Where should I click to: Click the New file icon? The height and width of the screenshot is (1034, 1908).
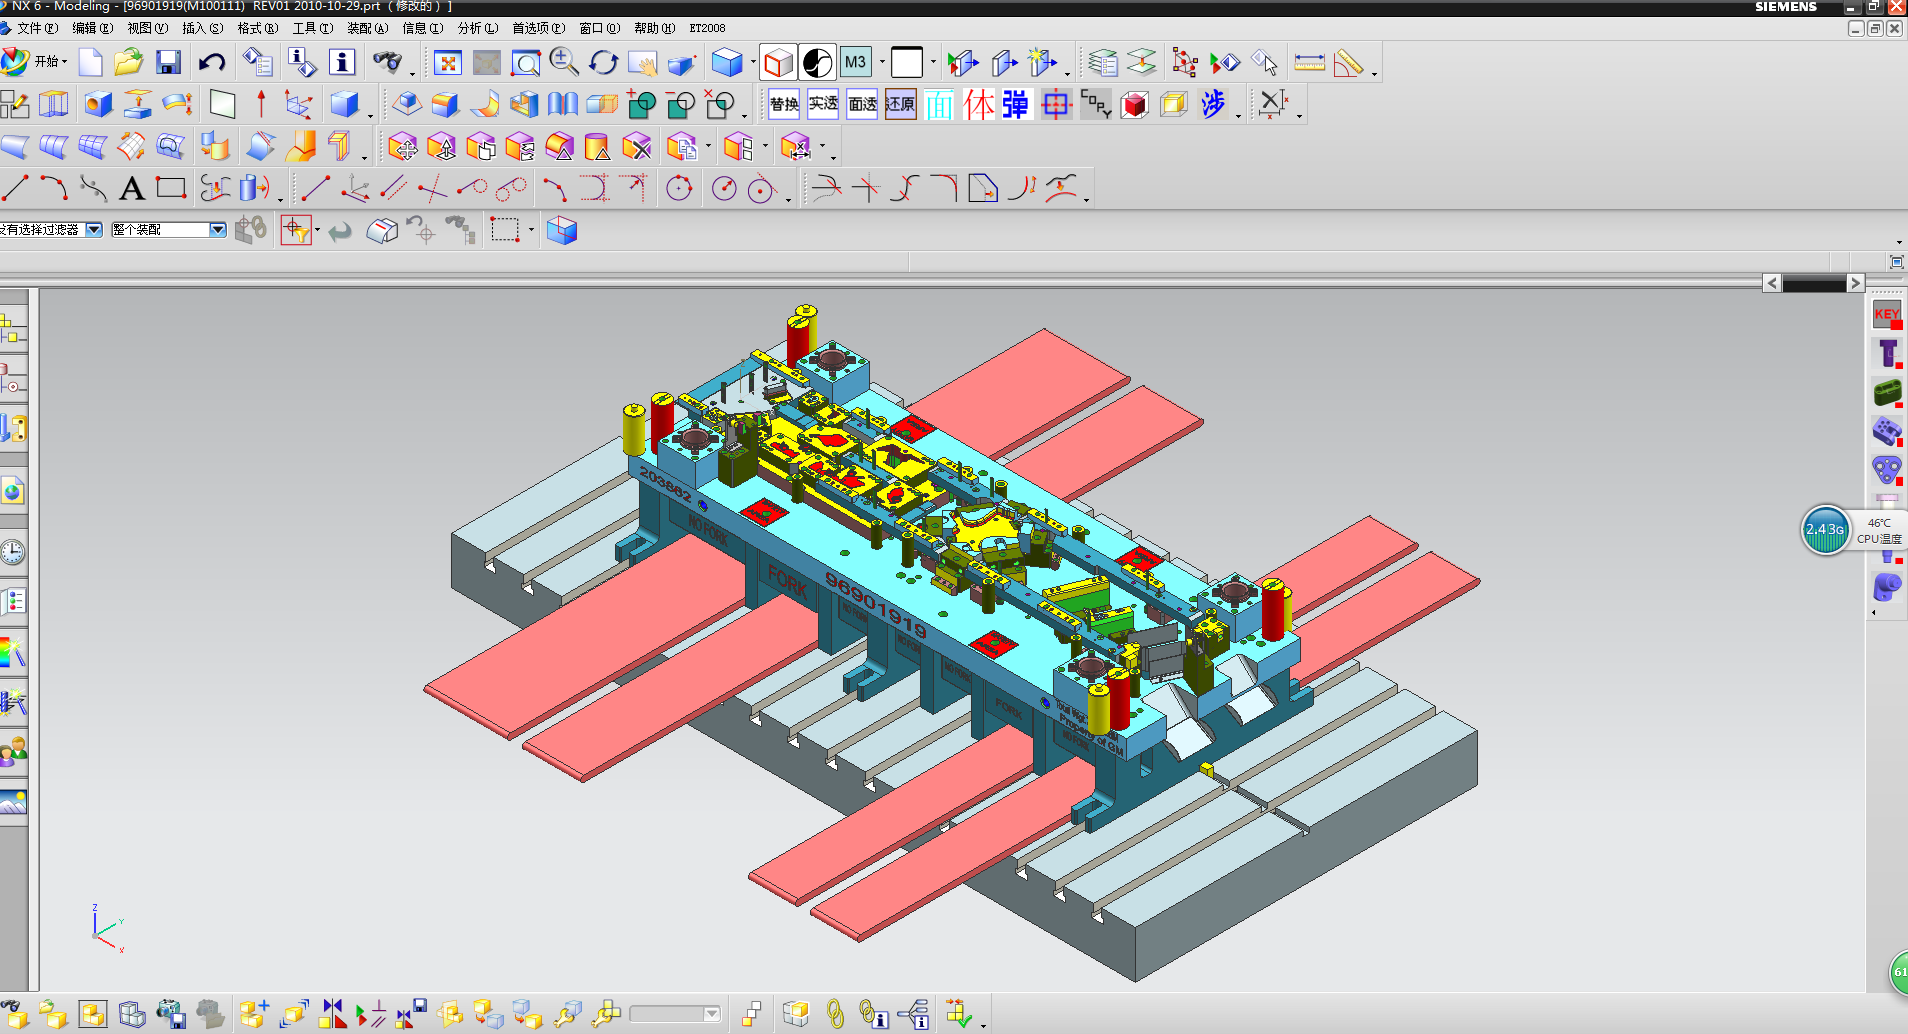tap(91, 63)
